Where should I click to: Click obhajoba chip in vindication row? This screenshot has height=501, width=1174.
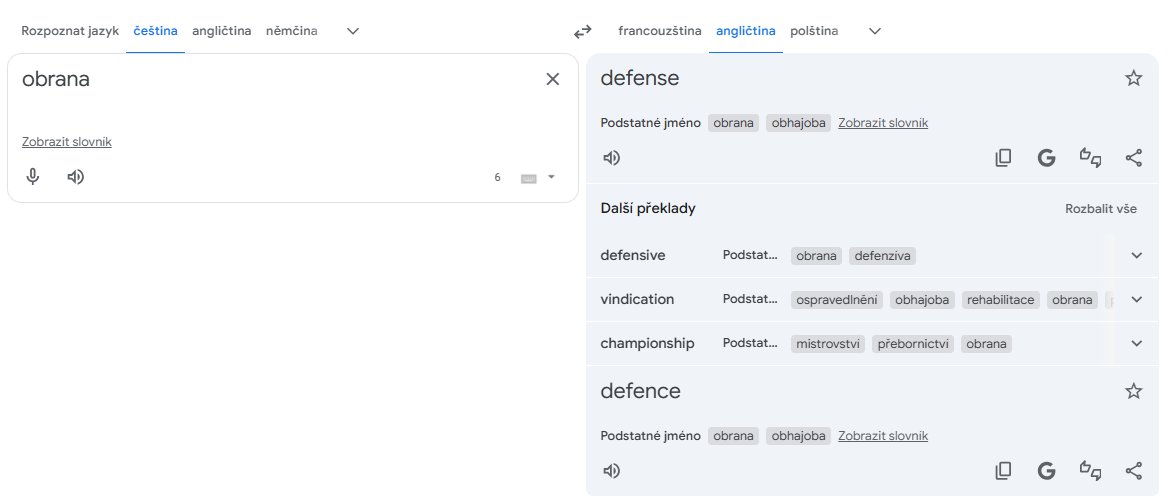[922, 300]
